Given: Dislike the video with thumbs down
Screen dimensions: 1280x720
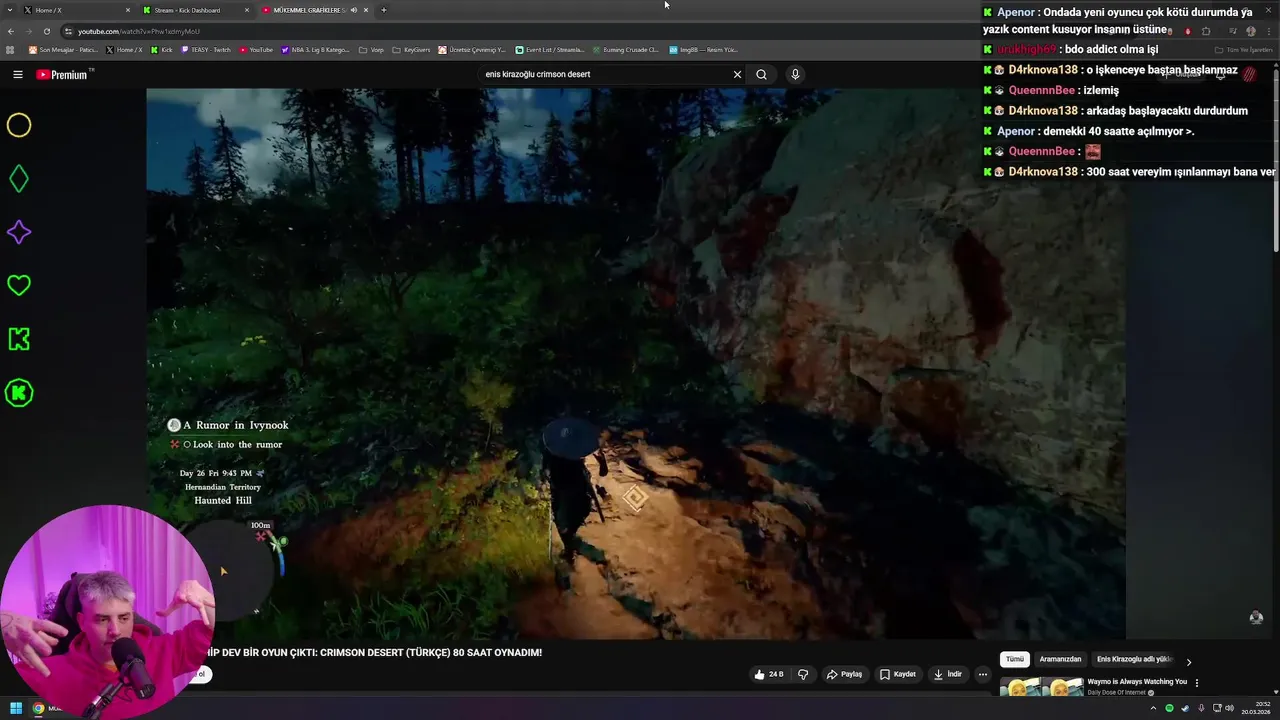Looking at the screenshot, I should (x=803, y=674).
